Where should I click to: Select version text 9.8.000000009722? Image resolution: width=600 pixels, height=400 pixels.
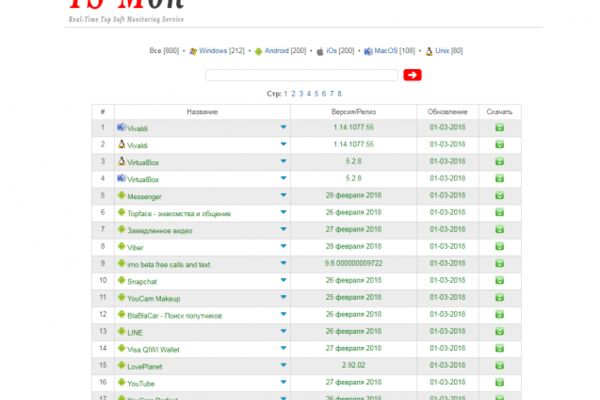click(x=354, y=263)
